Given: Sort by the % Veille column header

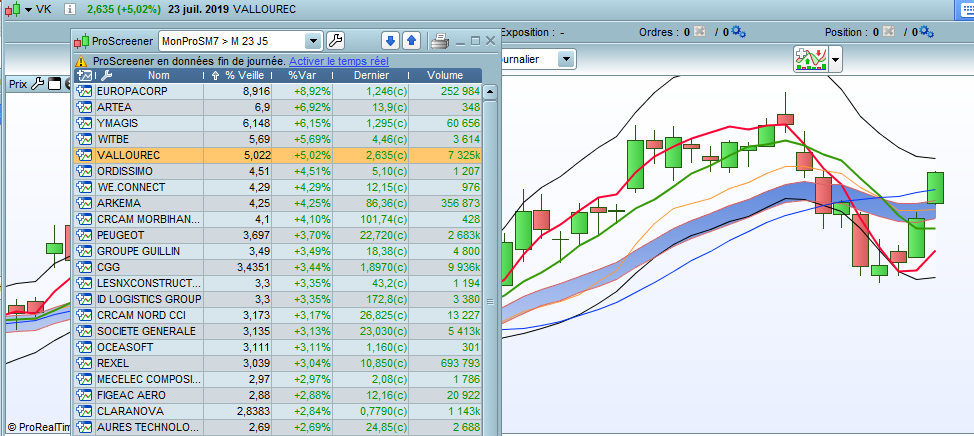Looking at the screenshot, I should pyautogui.click(x=239, y=75).
